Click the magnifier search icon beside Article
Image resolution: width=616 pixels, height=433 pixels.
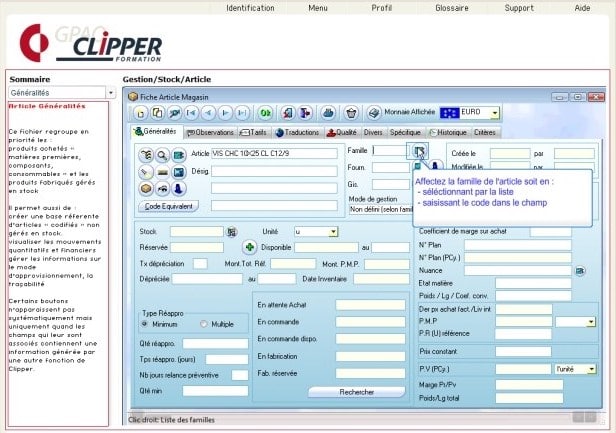tap(162, 155)
